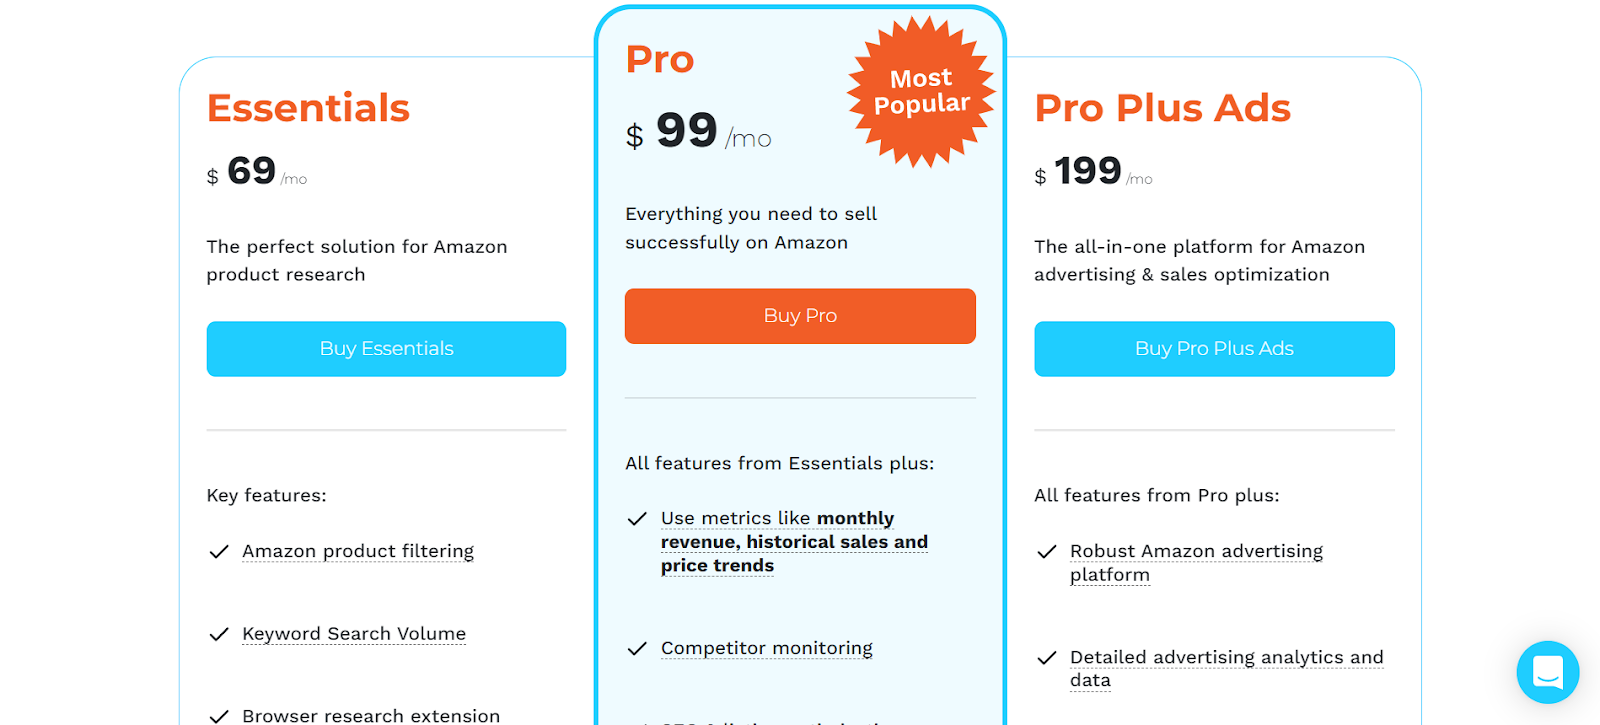Open the chat widget bubble icon
1600x725 pixels.
pos(1547,672)
